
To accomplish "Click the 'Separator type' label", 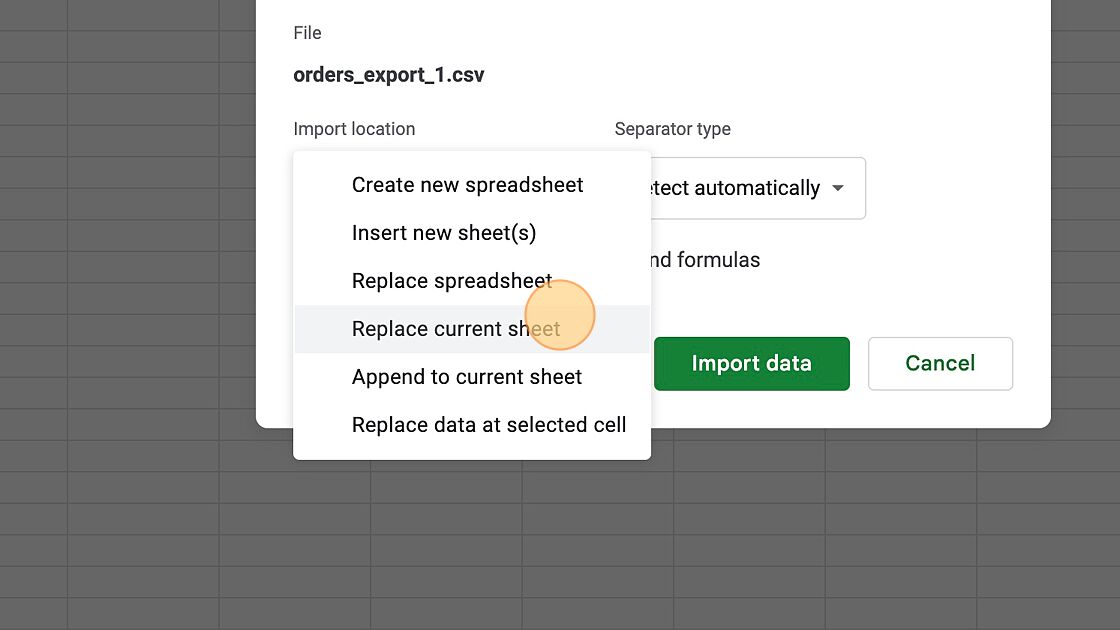I will pyautogui.click(x=672, y=129).
